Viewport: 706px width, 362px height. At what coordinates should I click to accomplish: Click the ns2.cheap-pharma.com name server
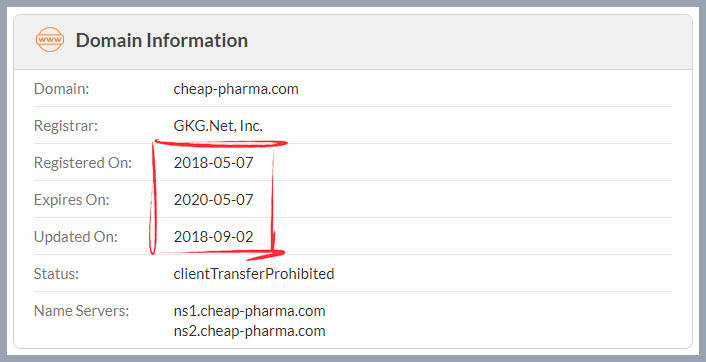click(x=249, y=331)
